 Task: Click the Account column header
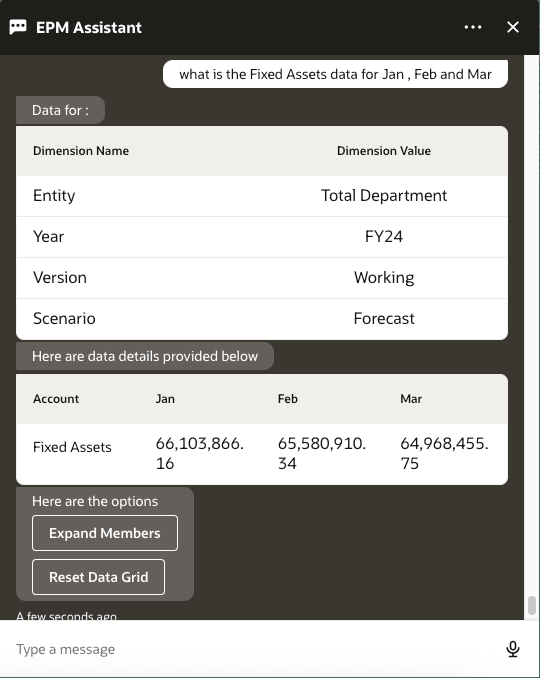click(56, 399)
